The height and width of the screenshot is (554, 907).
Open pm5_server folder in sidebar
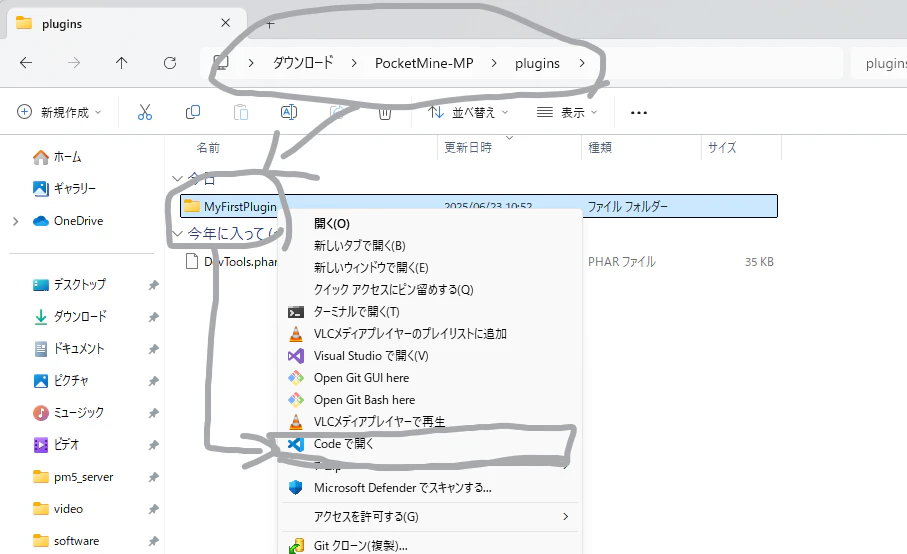pyautogui.click(x=73, y=477)
